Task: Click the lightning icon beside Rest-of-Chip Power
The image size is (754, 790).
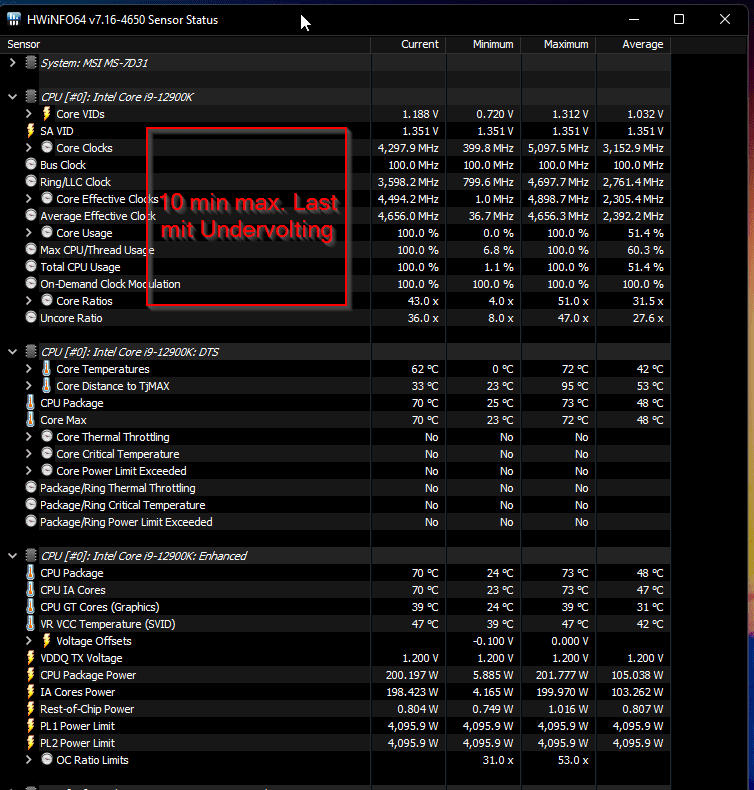Action: pos(31,709)
